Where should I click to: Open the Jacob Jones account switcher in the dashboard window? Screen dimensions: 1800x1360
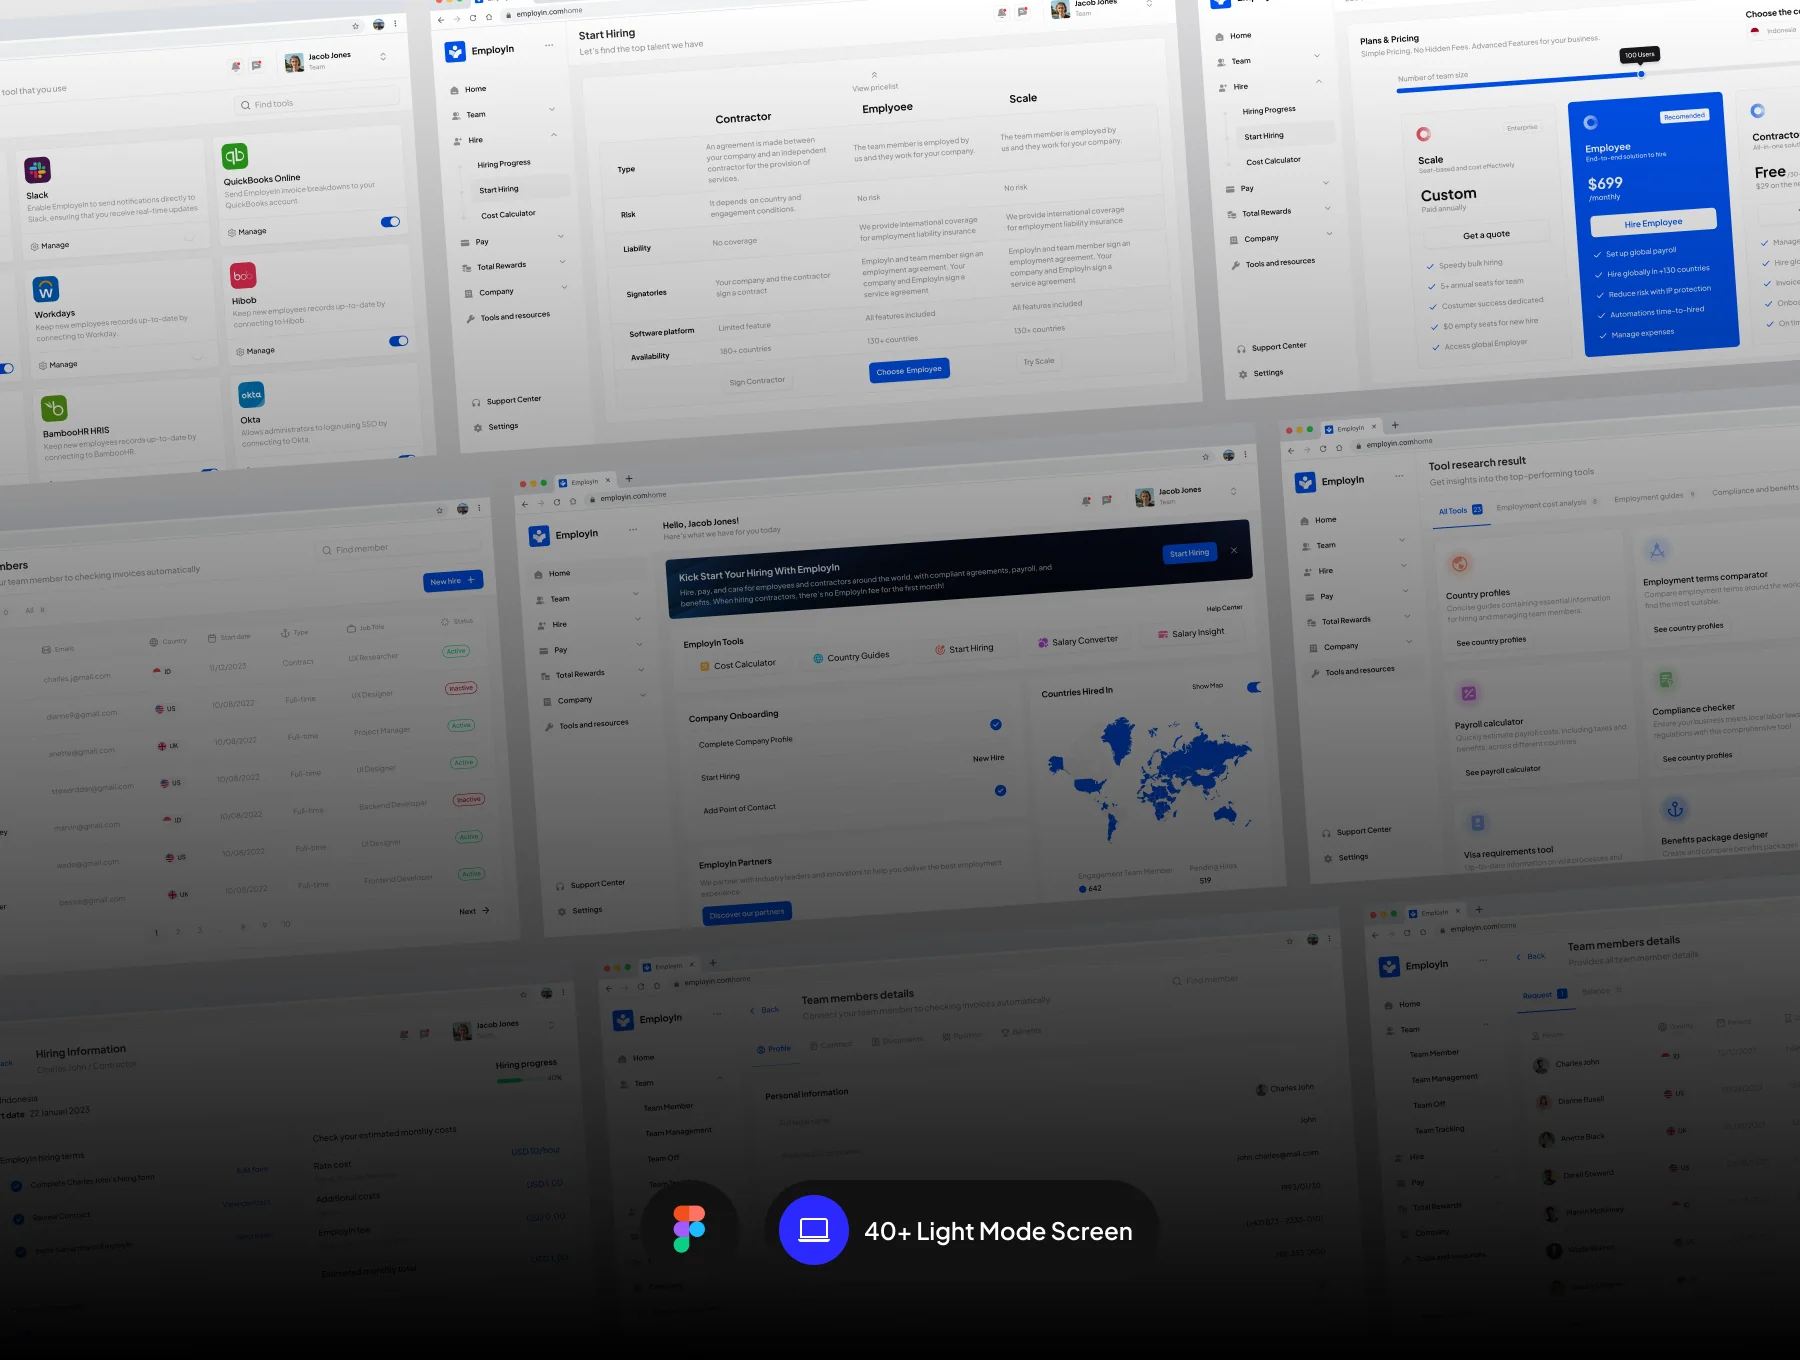1234,491
